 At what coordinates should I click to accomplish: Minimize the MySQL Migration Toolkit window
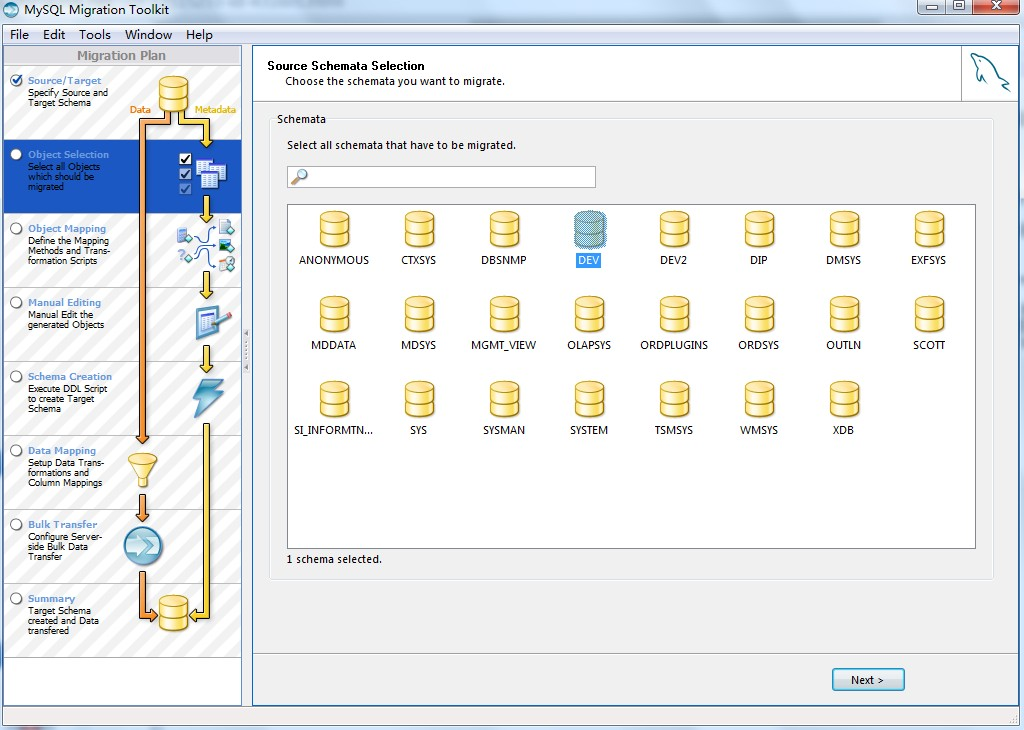(x=932, y=7)
